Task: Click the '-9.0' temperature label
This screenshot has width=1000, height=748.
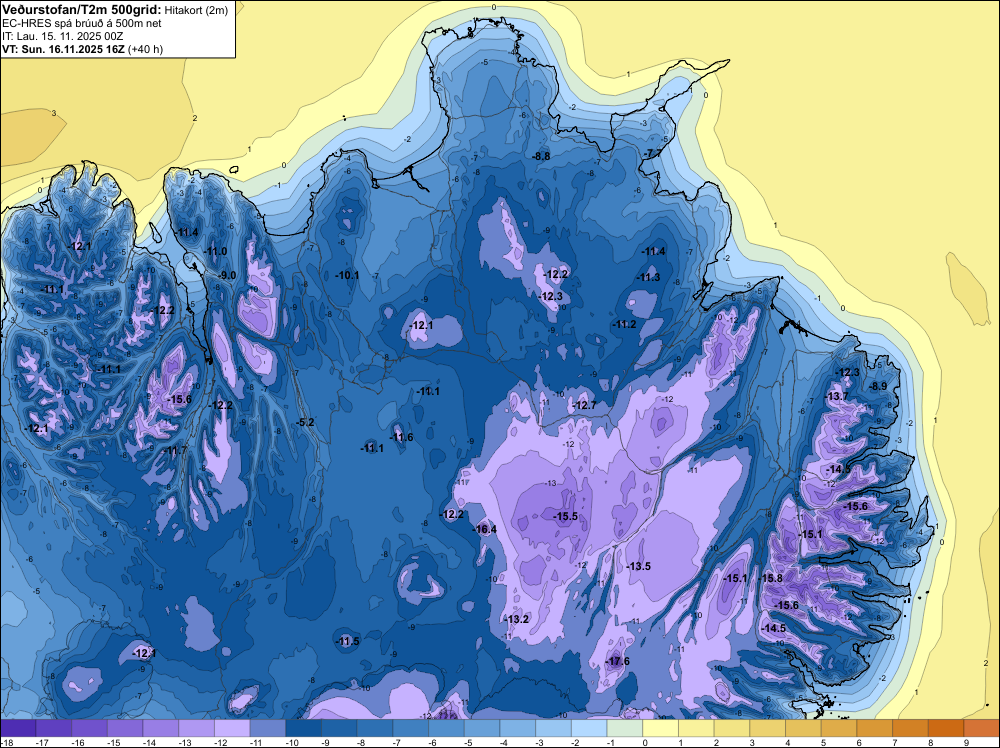Action: coord(227,275)
